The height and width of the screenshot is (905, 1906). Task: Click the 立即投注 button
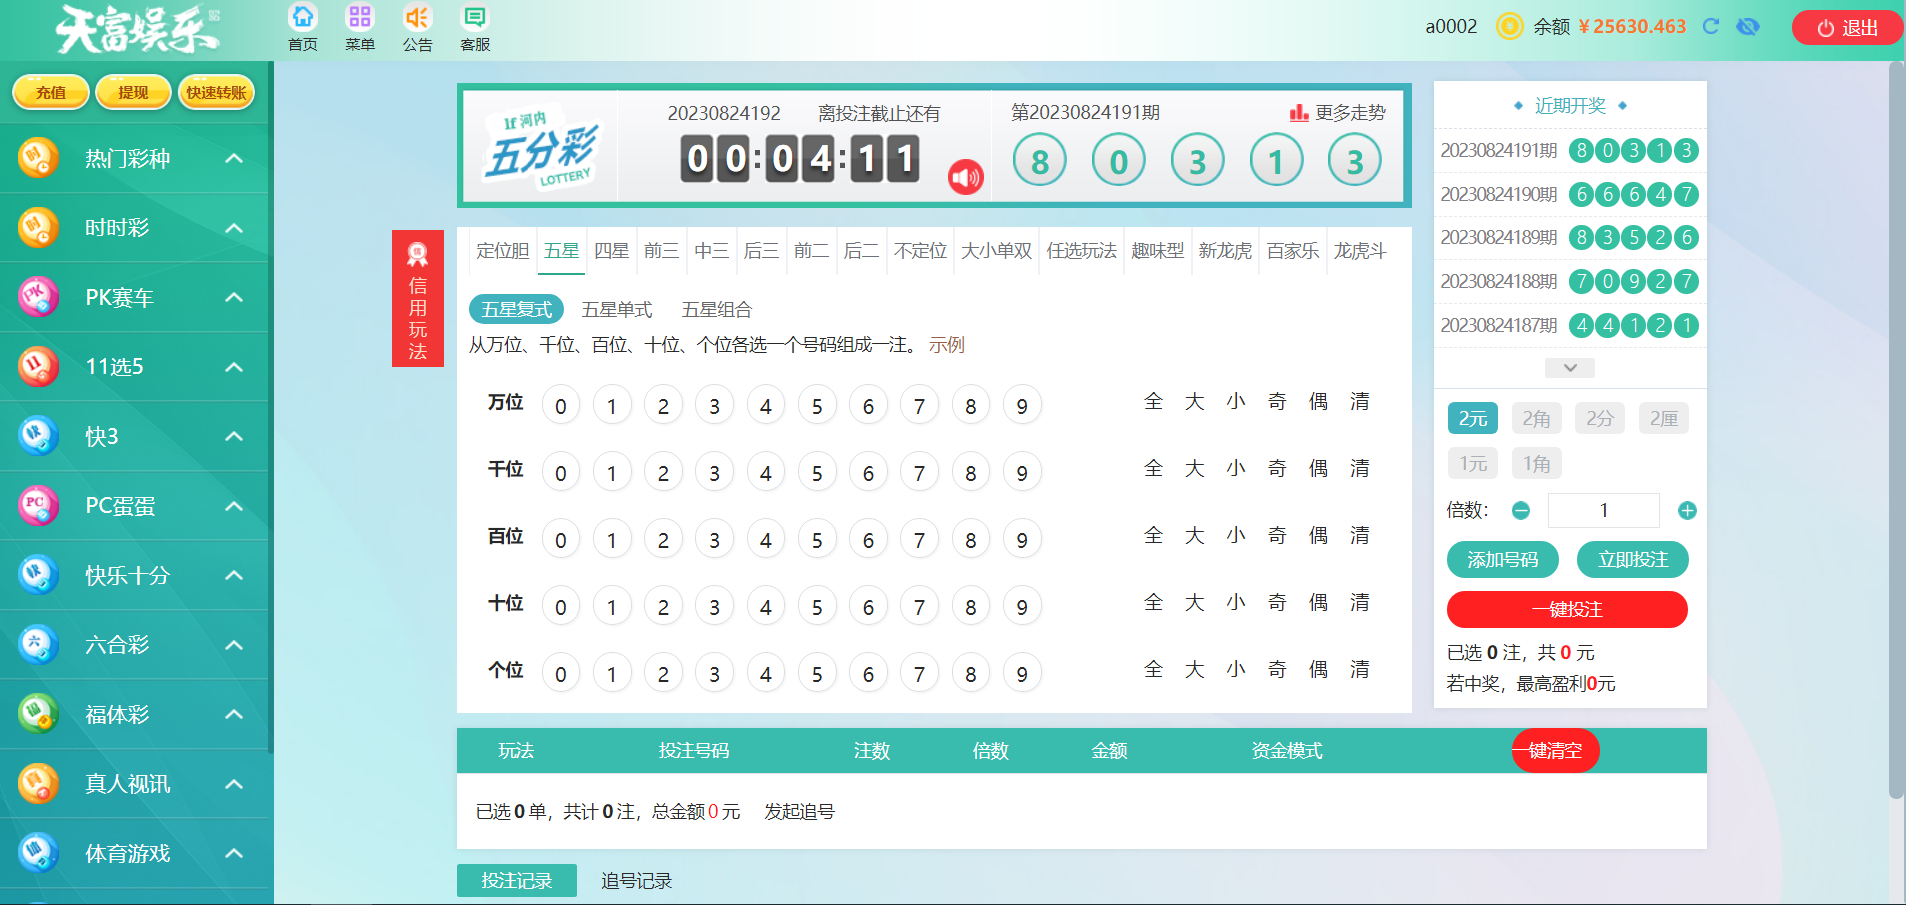(x=1632, y=560)
